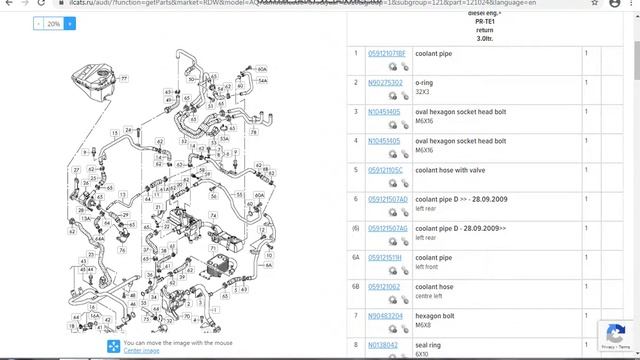640x360 pixels.
Task: Click callout 71 in the parts diagram
Action: click(x=213, y=248)
